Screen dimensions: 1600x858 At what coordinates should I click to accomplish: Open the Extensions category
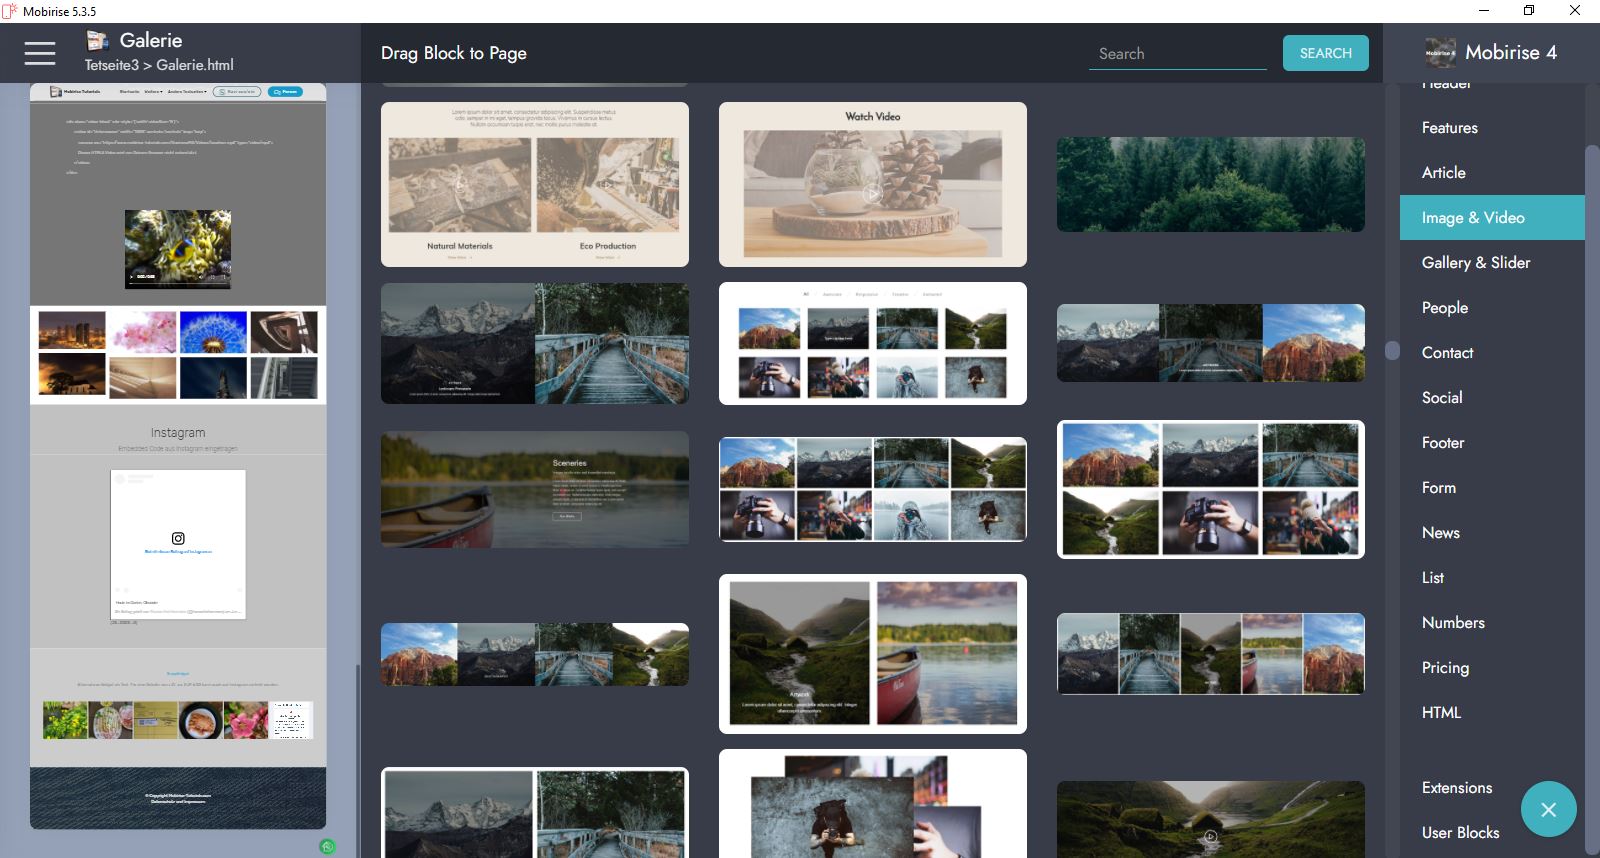pyautogui.click(x=1456, y=788)
